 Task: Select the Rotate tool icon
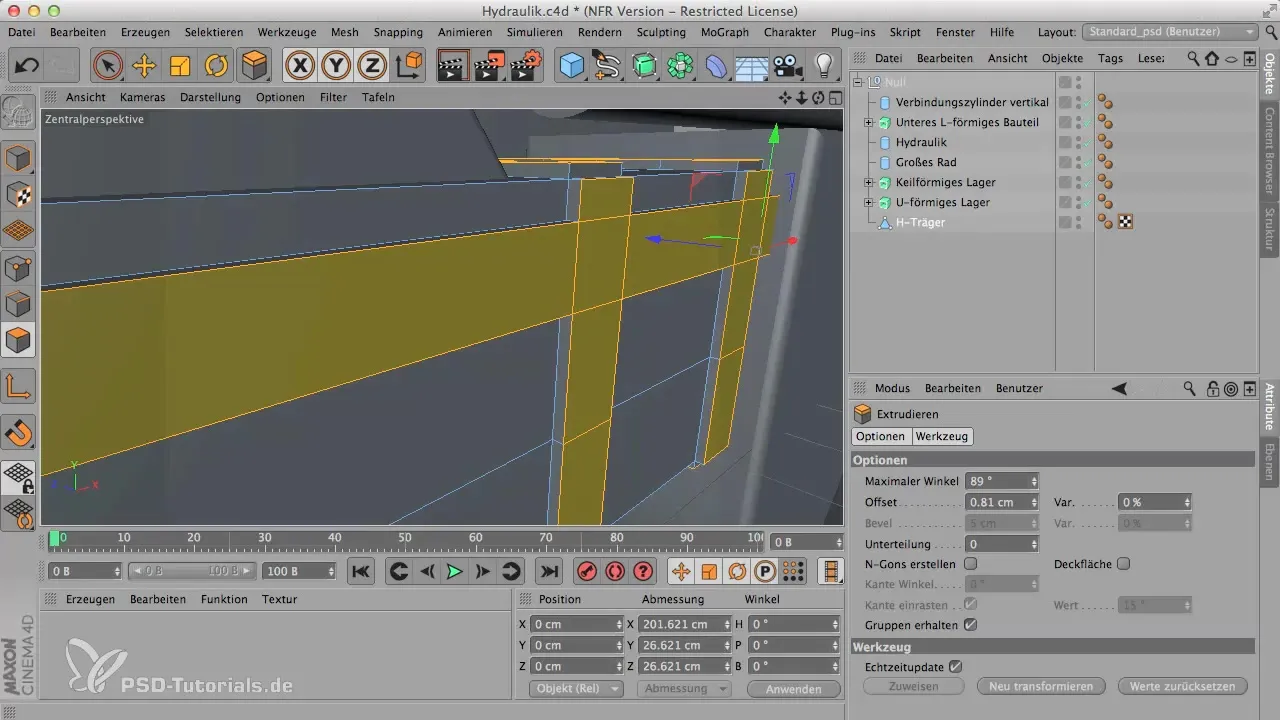[x=216, y=66]
